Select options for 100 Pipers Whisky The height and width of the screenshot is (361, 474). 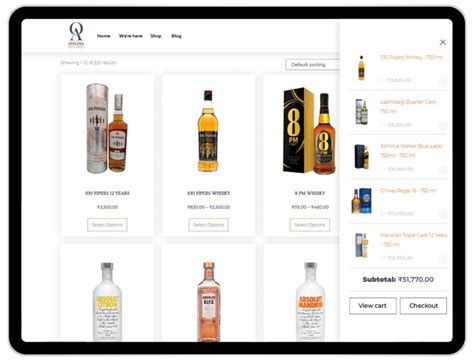(x=209, y=225)
